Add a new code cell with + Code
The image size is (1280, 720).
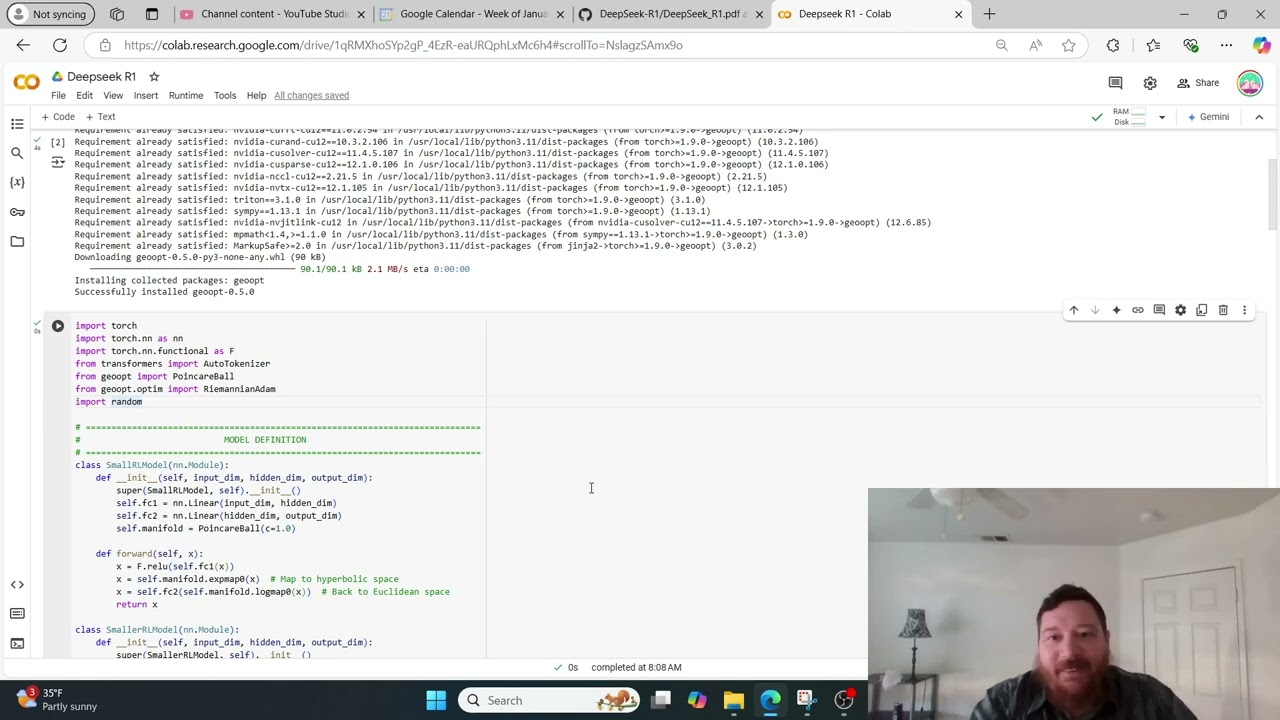(x=58, y=117)
